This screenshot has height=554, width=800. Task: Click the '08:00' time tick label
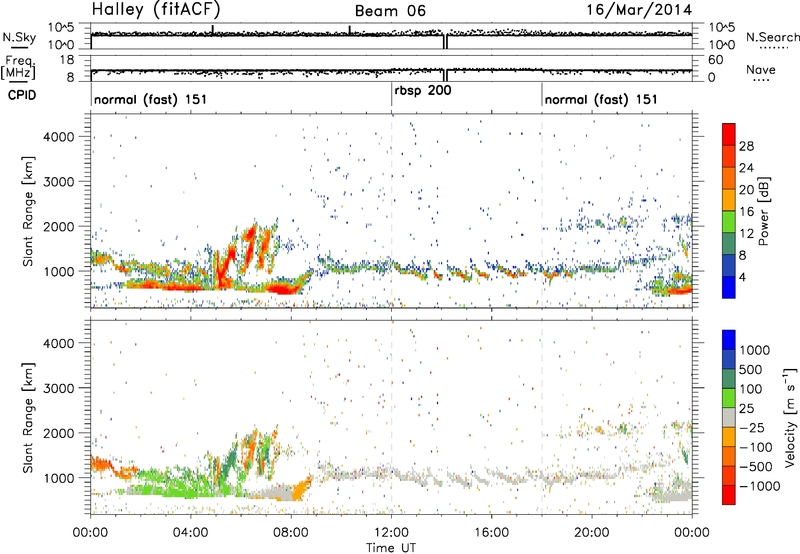(291, 533)
